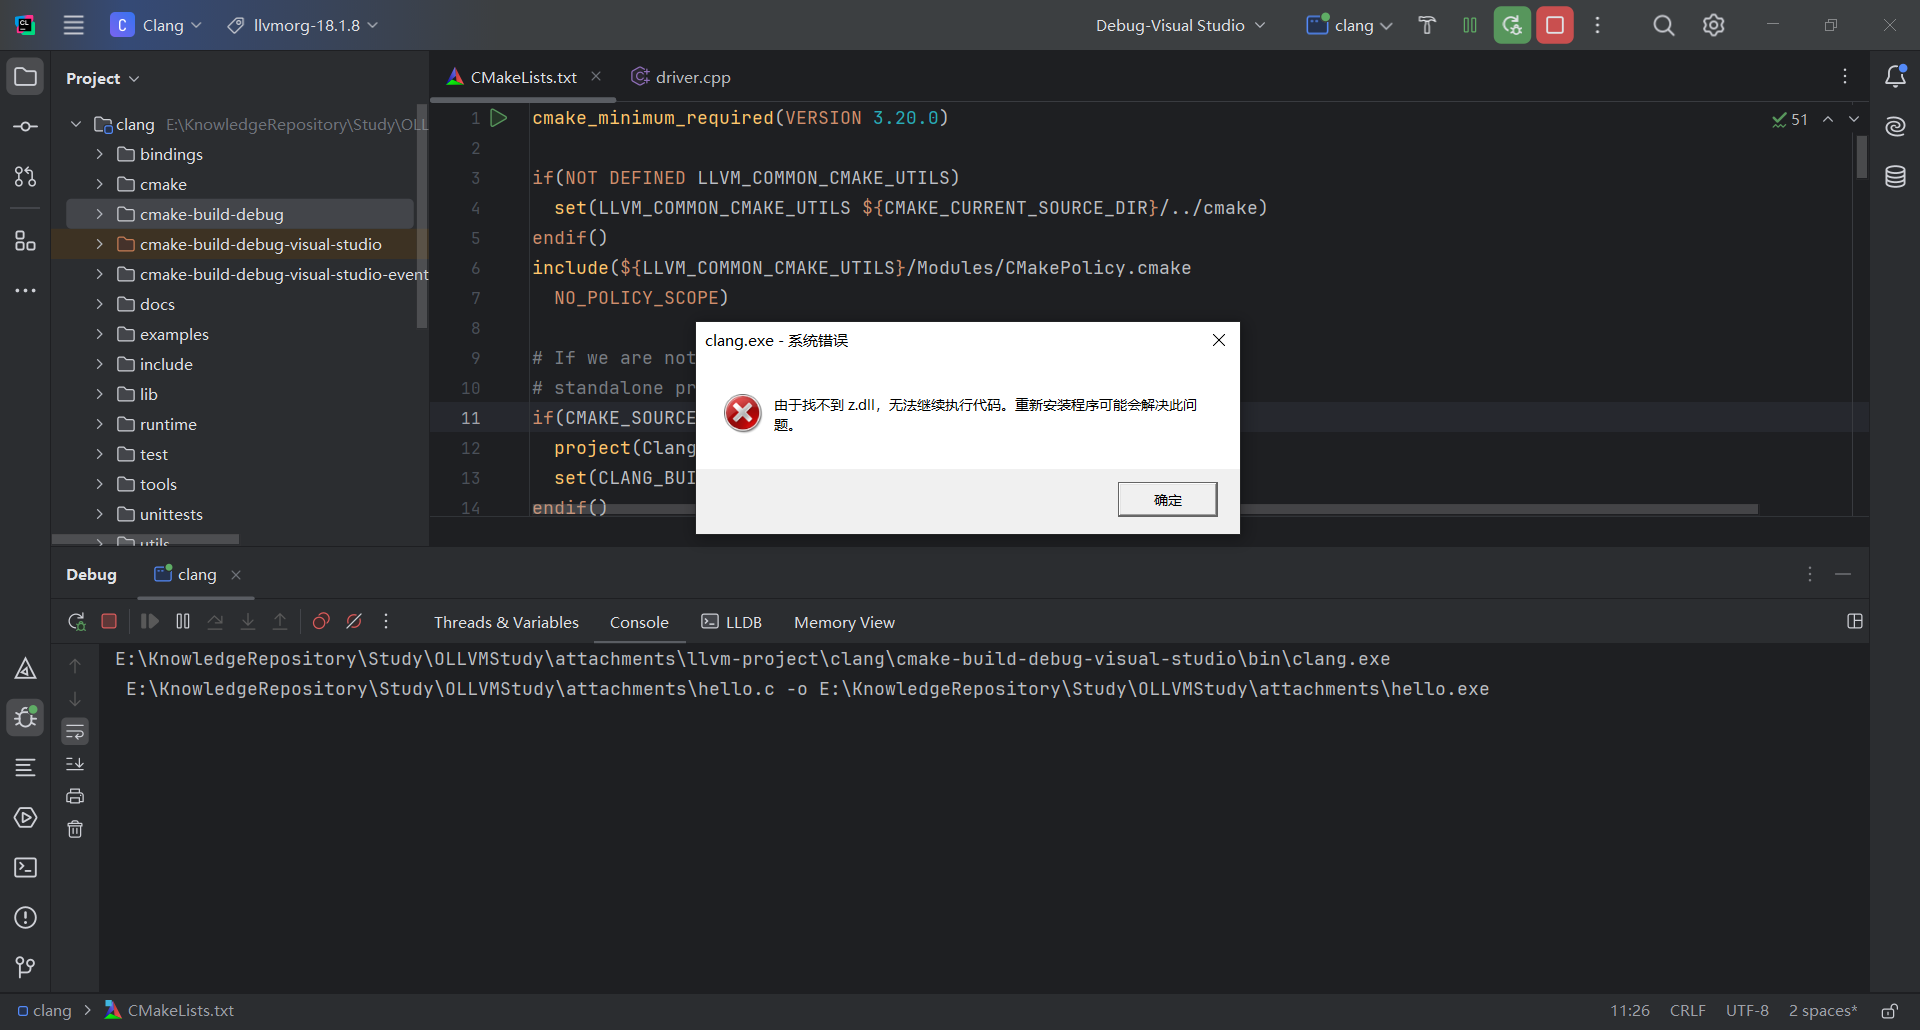The image size is (1920, 1030).
Task: Open the Project tool window icon
Action: tap(26, 77)
